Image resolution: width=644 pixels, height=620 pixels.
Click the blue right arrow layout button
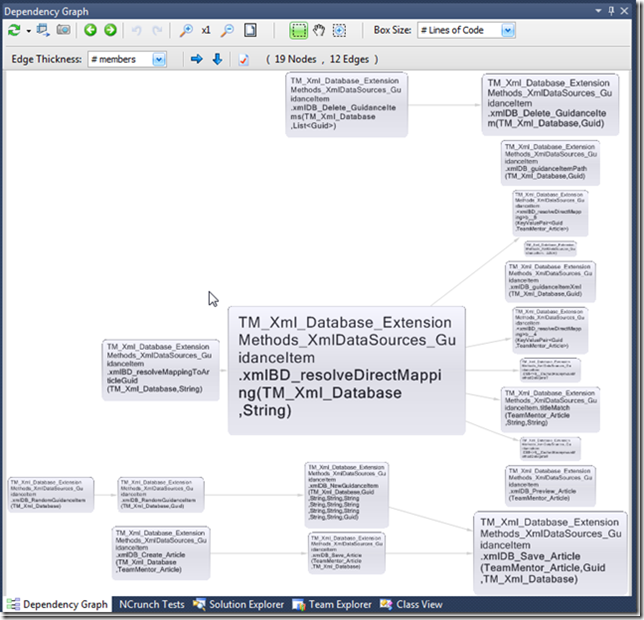(196, 60)
